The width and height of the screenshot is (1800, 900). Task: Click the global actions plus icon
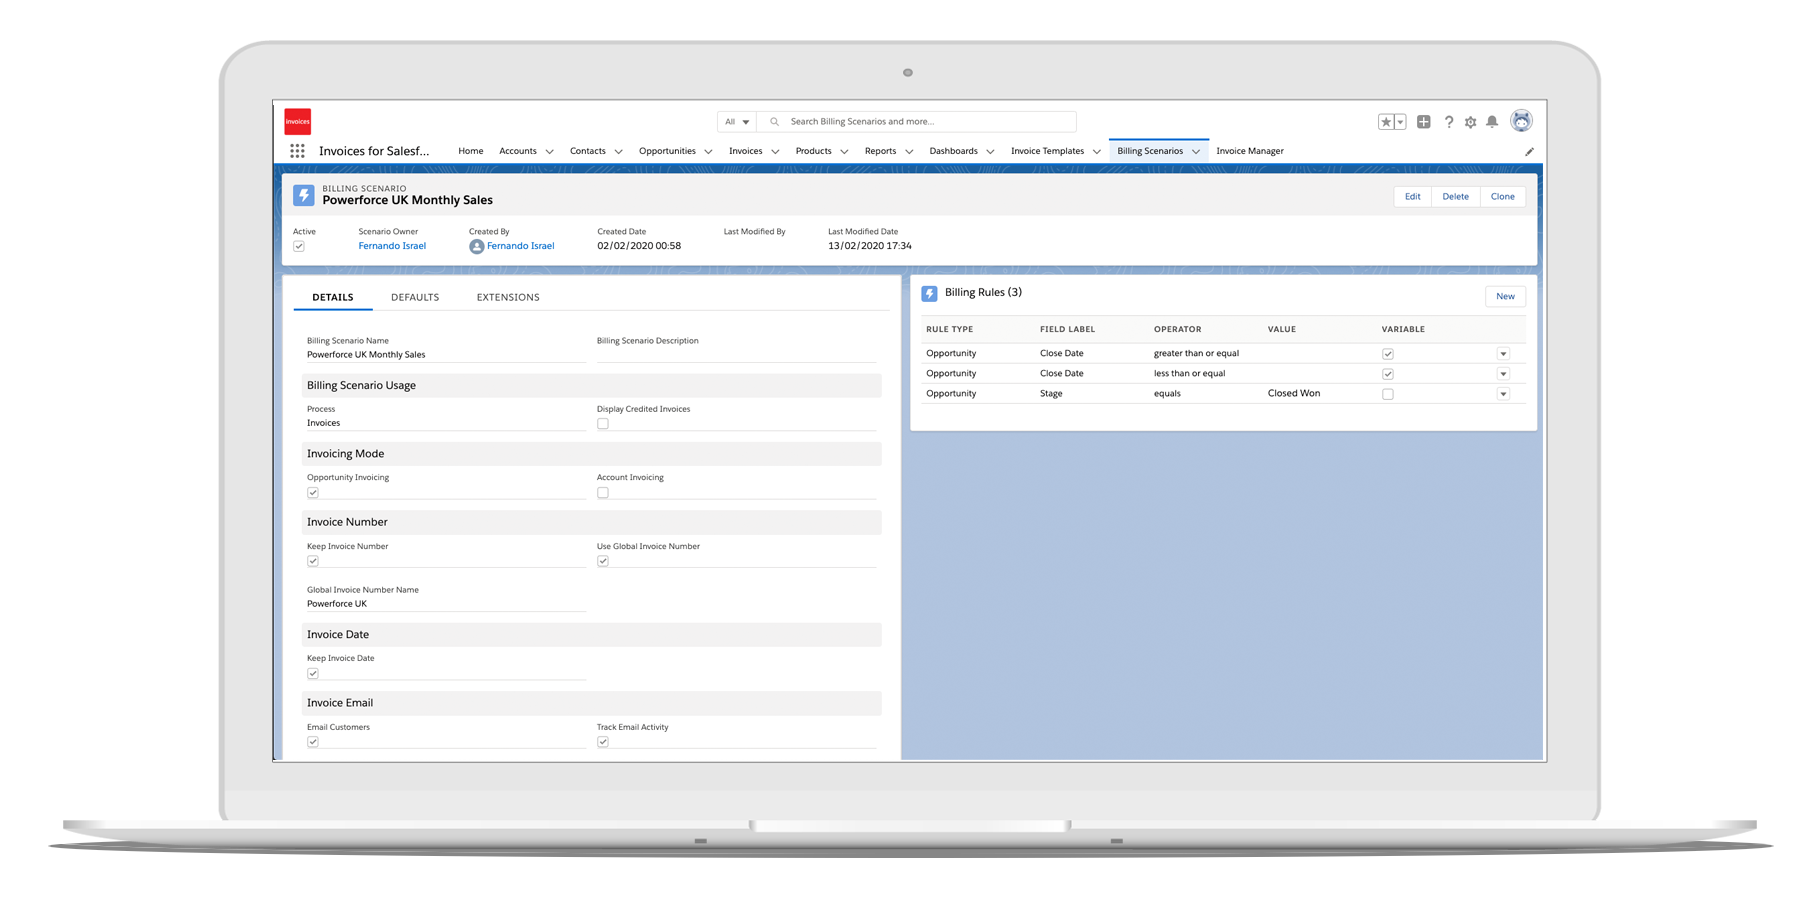(1423, 122)
